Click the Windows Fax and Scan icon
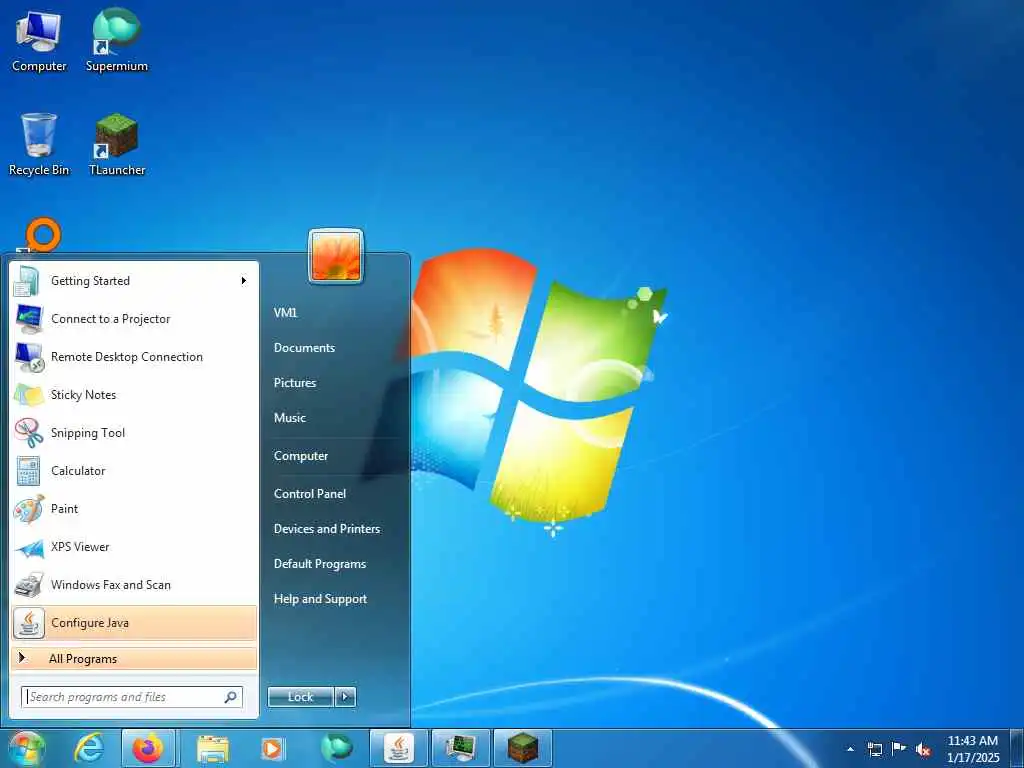1024x768 pixels. point(29,585)
